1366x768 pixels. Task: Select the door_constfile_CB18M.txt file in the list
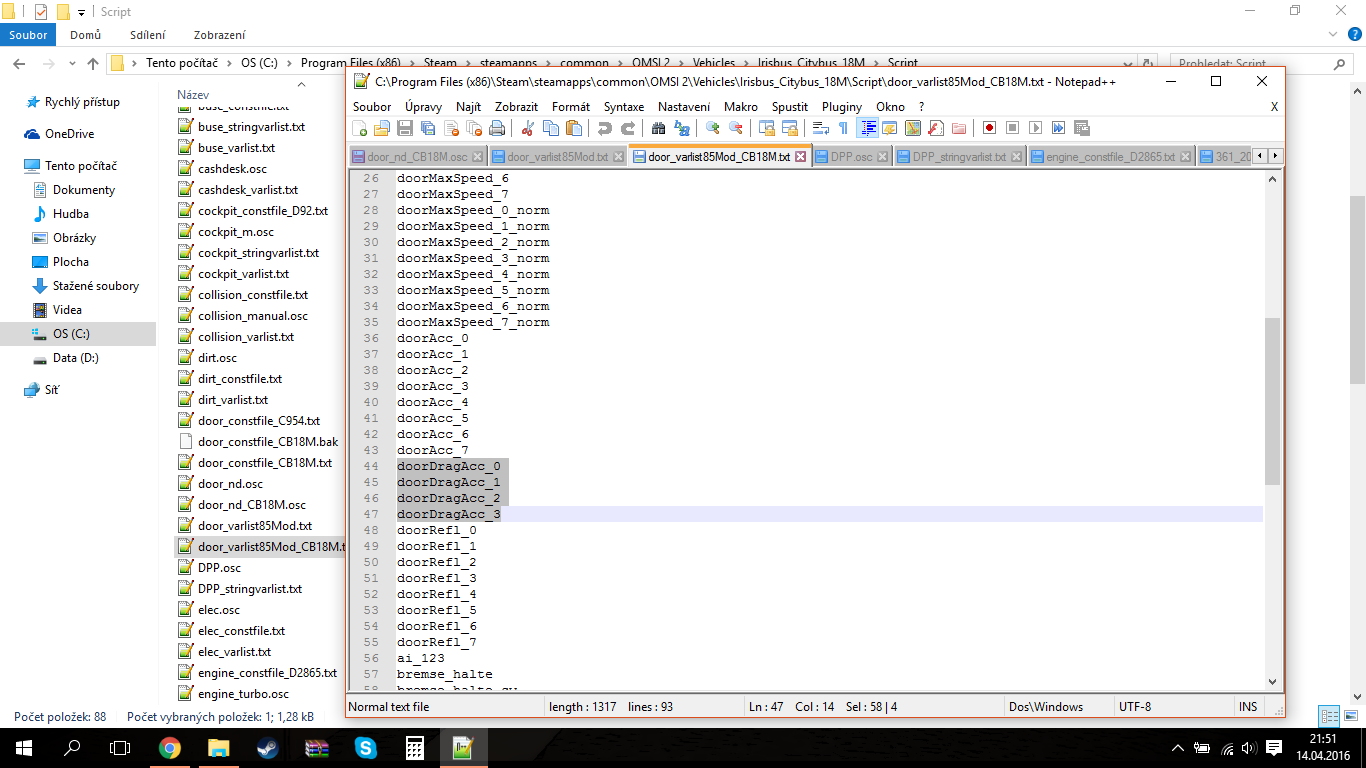click(264, 463)
